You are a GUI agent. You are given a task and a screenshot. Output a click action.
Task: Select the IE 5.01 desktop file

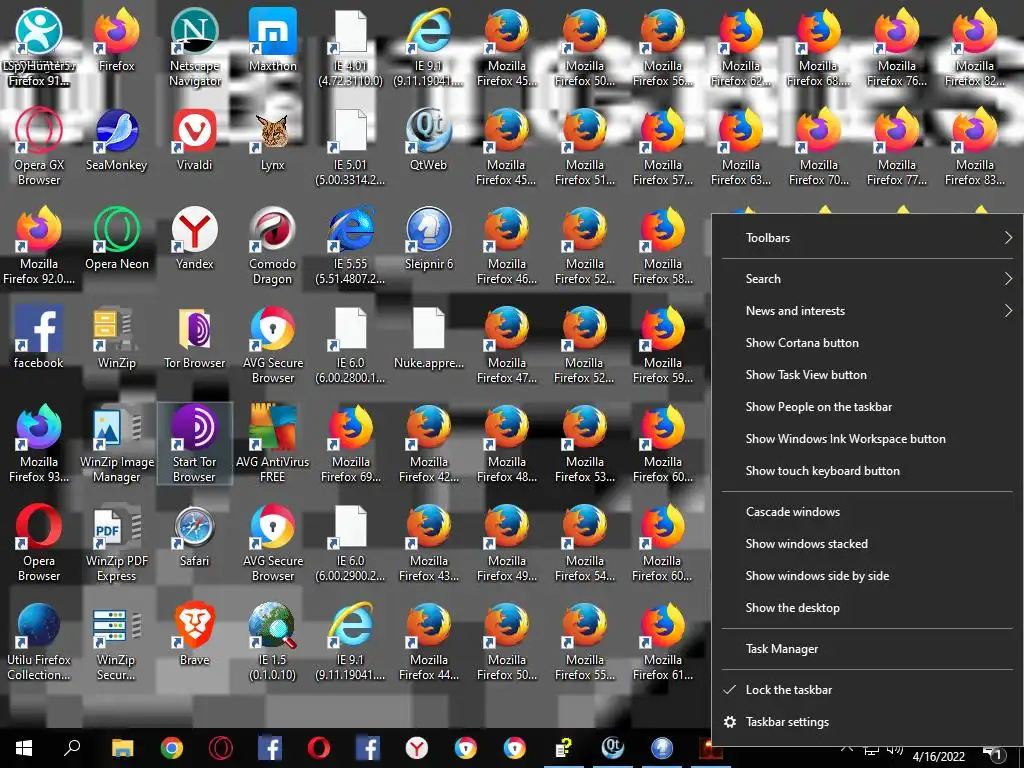coord(350,147)
